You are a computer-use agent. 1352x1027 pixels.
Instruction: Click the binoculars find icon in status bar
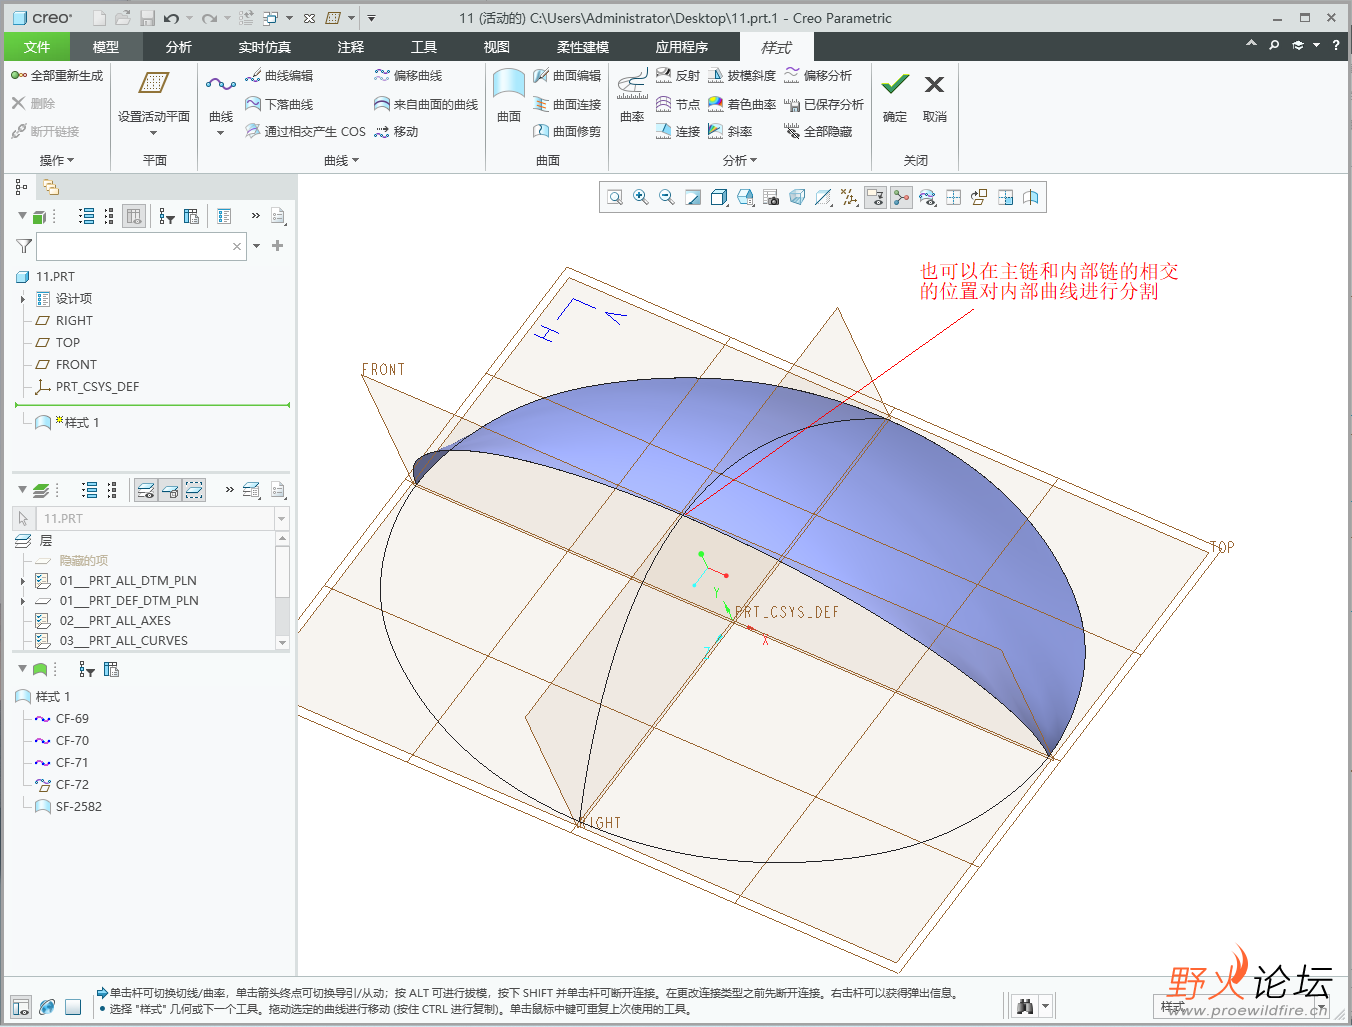pyautogui.click(x=1024, y=1006)
